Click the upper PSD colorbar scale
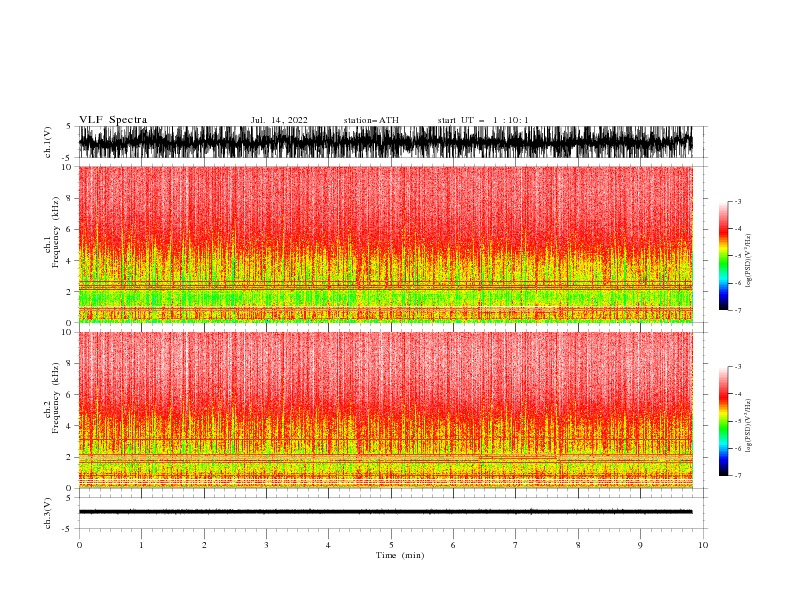 (x=724, y=256)
